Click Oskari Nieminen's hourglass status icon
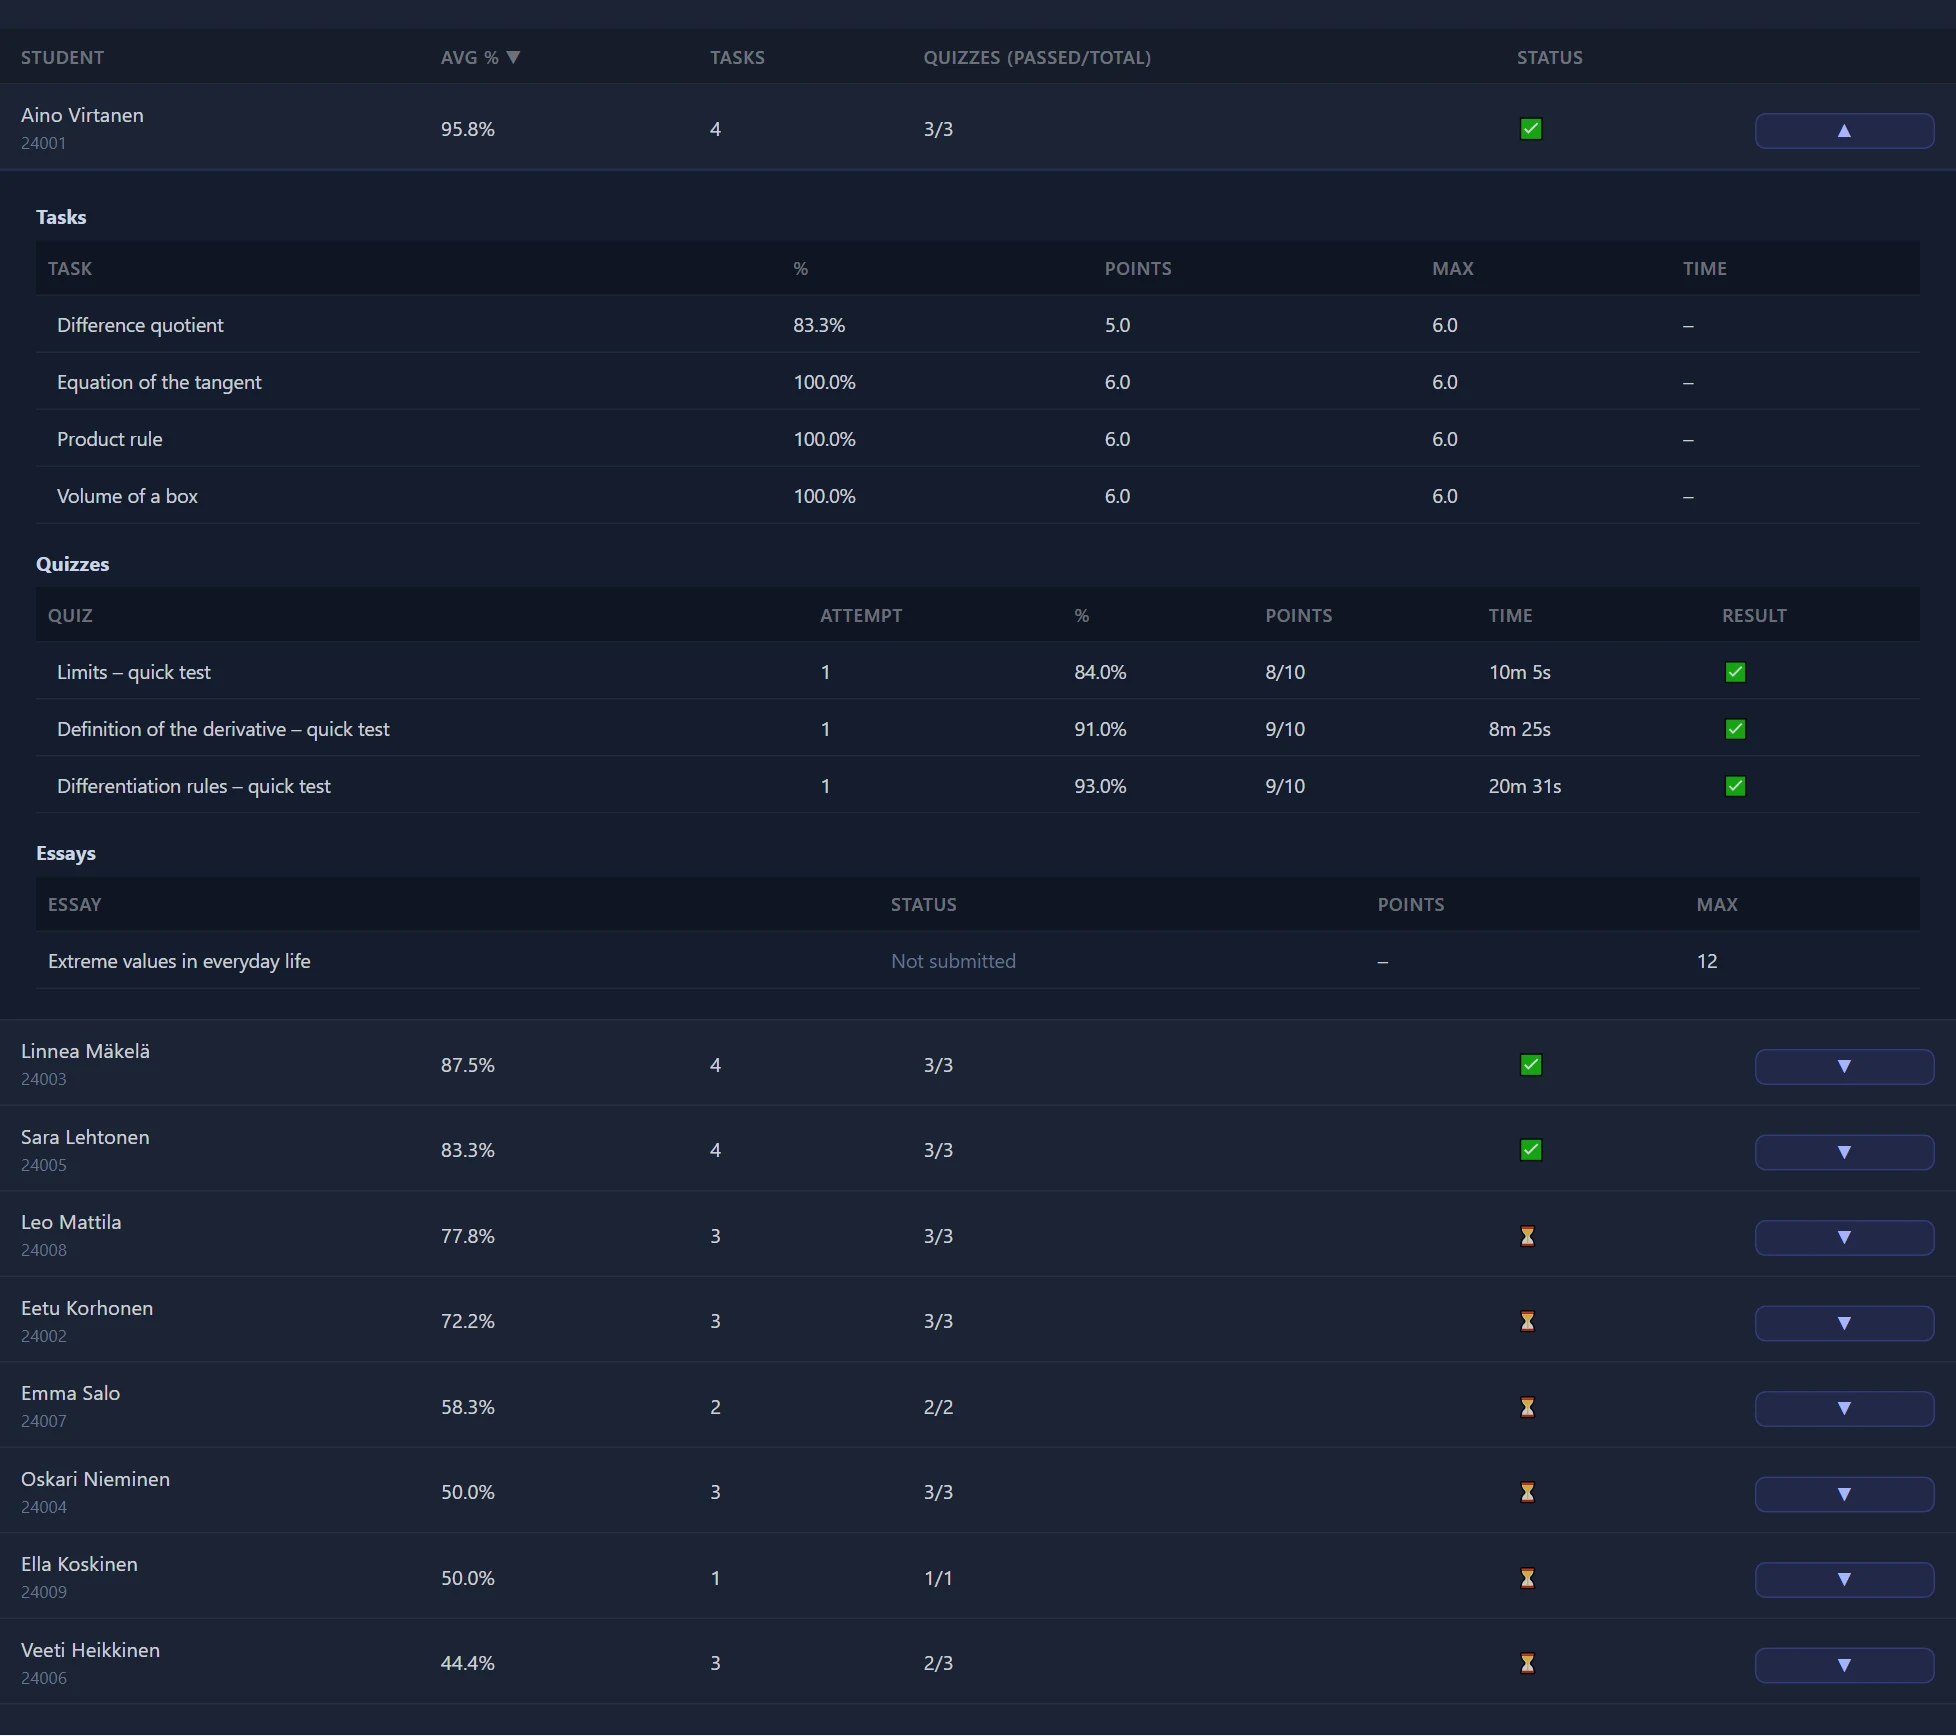Viewport: 1956px width, 1736px height. pos(1527,1492)
